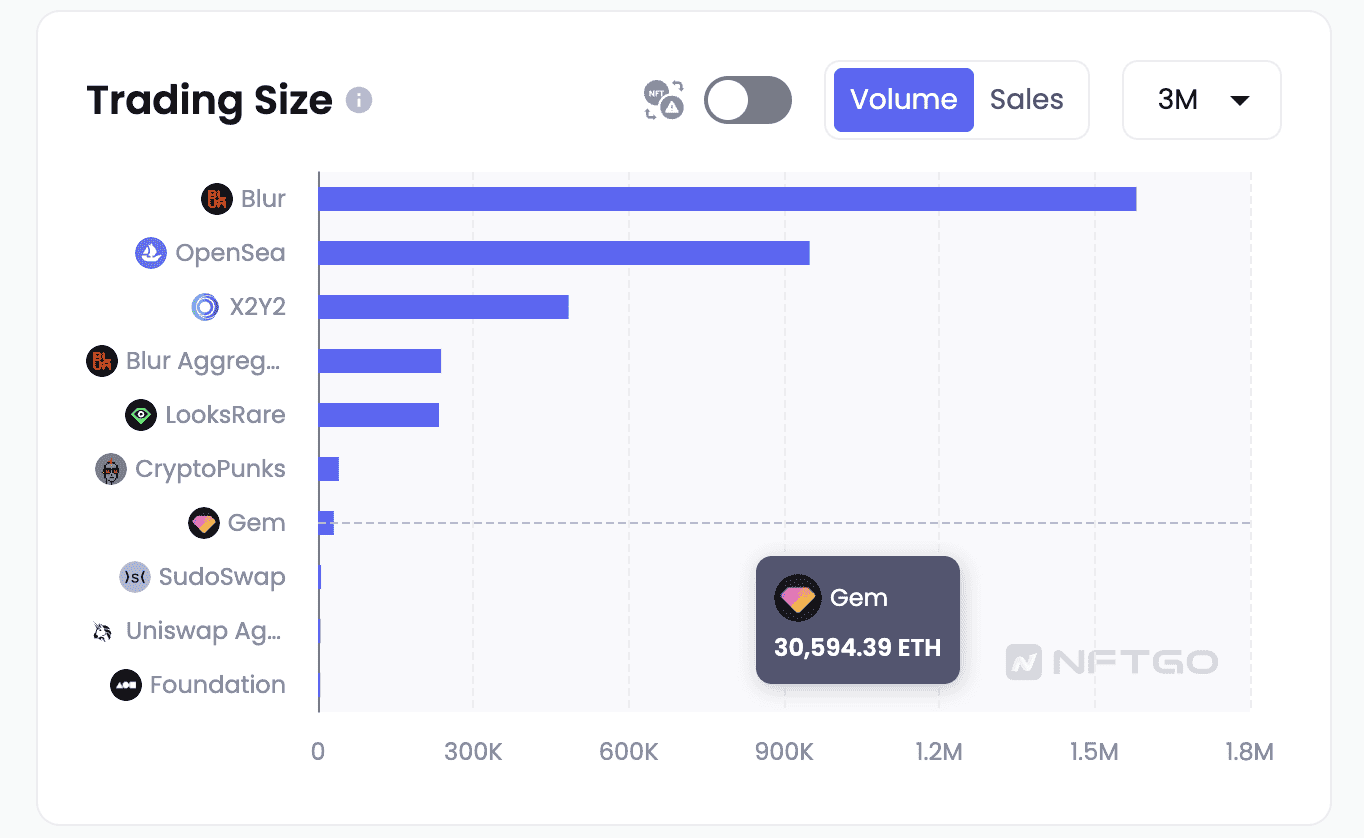The width and height of the screenshot is (1364, 838).
Task: Click the Blur volume bar
Action: point(727,199)
